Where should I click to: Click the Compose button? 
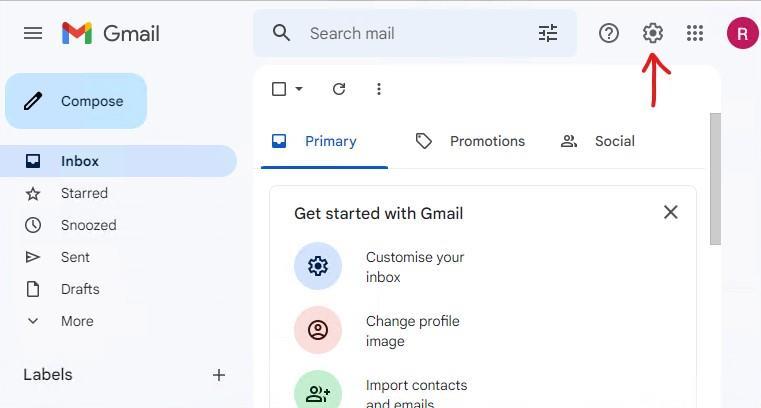tap(76, 101)
